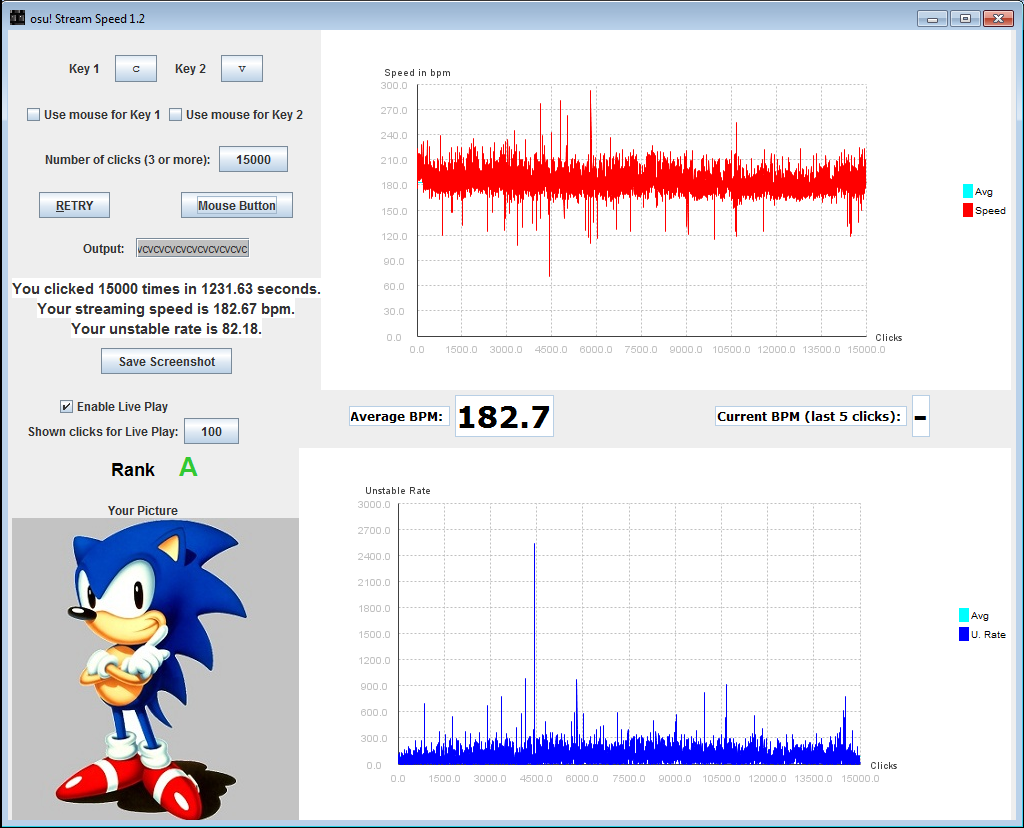Uncheck the Enable Live Play checkbox
Screen dimensions: 1024x828
66,407
